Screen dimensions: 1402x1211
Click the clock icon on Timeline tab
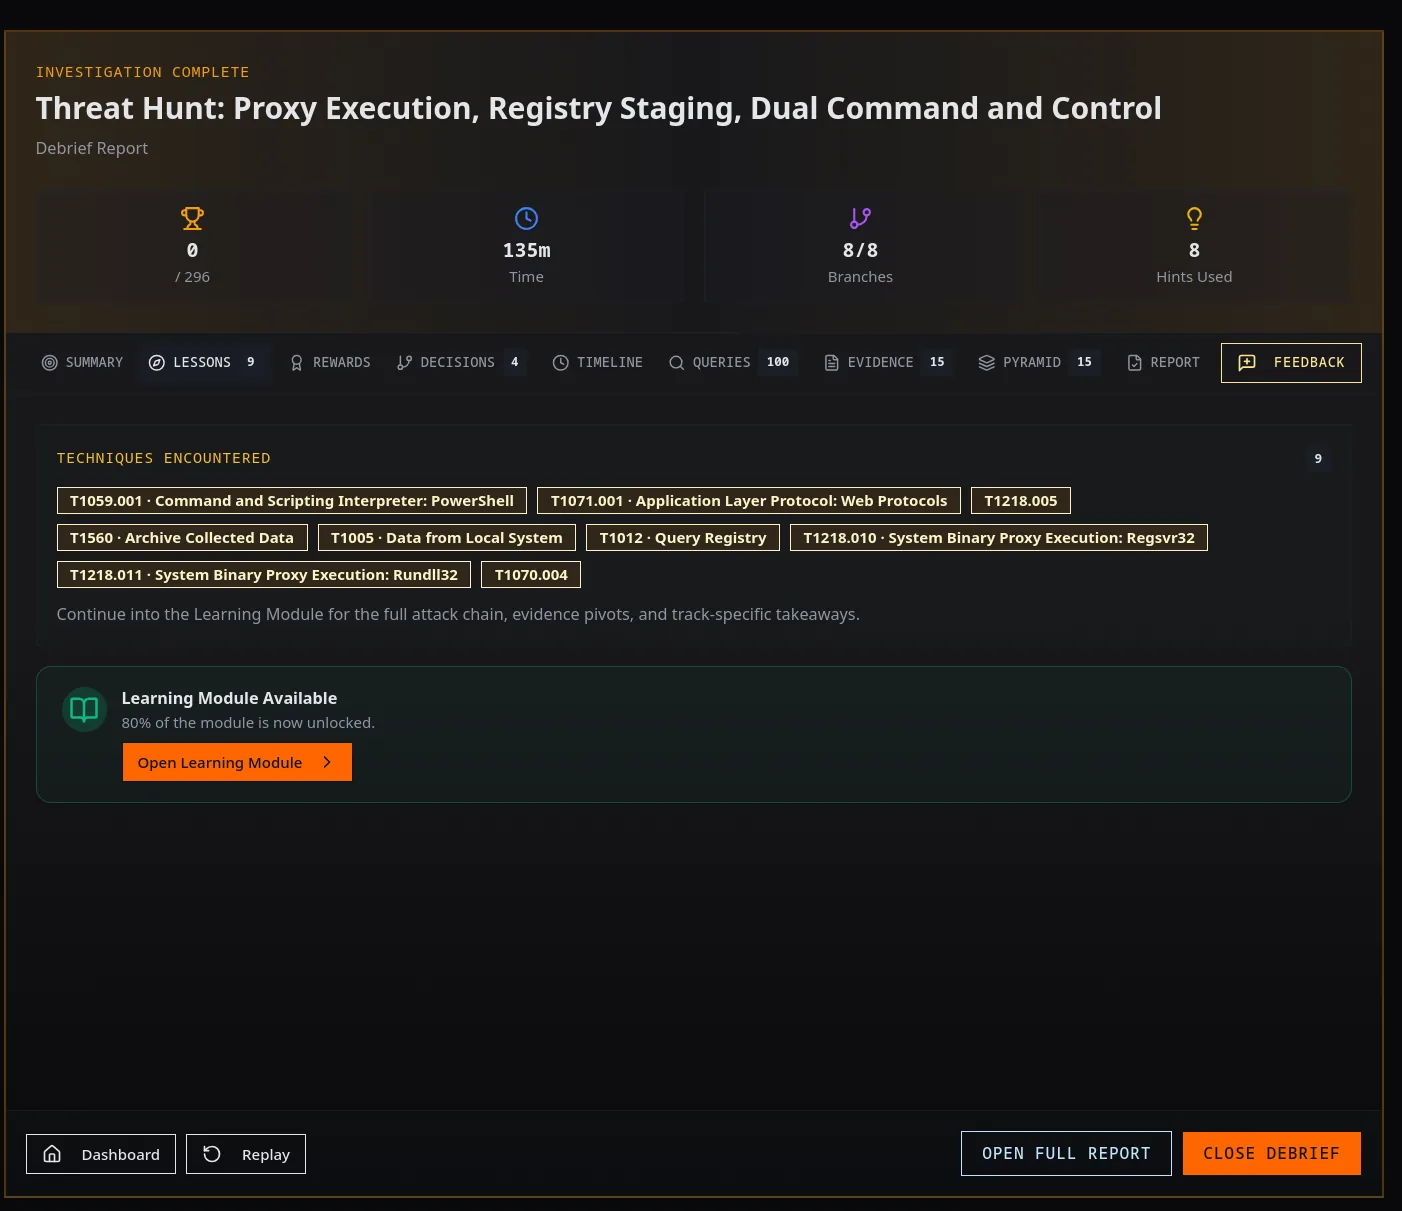(x=561, y=363)
